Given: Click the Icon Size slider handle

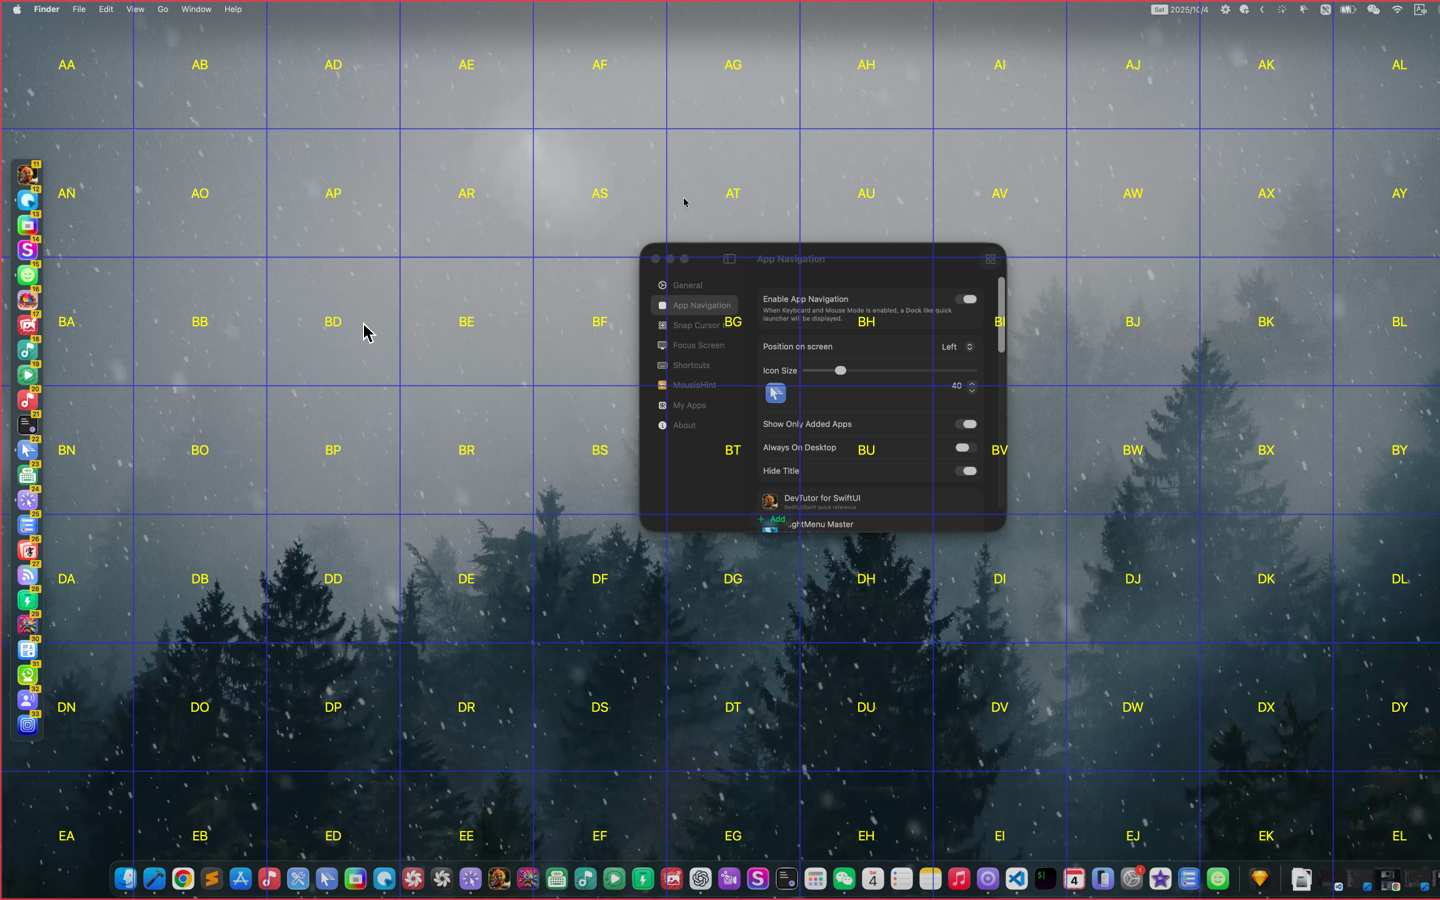Looking at the screenshot, I should click(840, 371).
